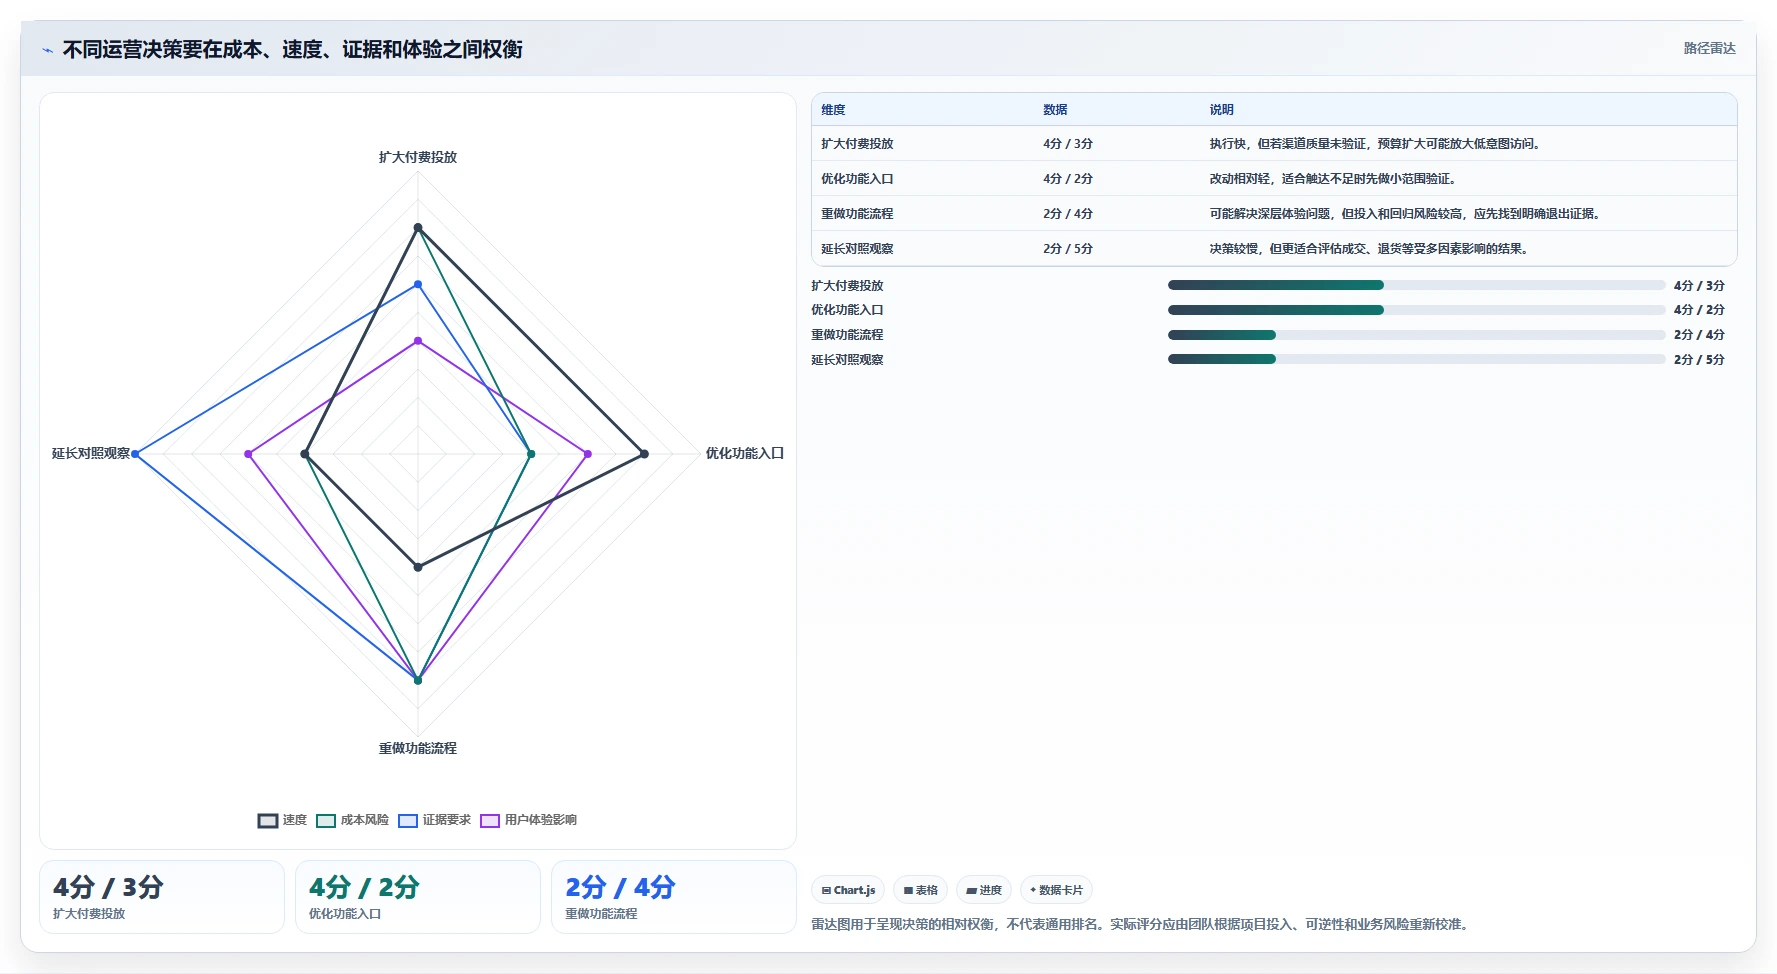
Task: Click the small blue icon before the page title
Action: 47,50
